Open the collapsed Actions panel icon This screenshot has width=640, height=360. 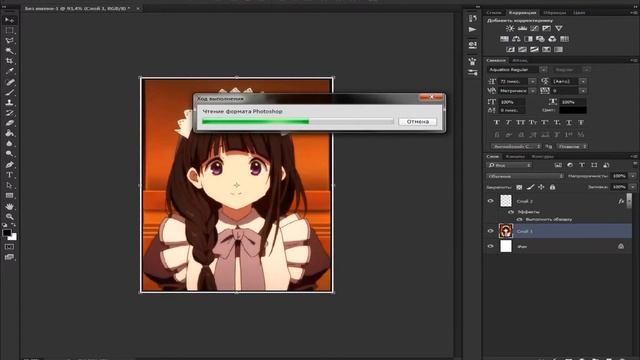point(473,30)
